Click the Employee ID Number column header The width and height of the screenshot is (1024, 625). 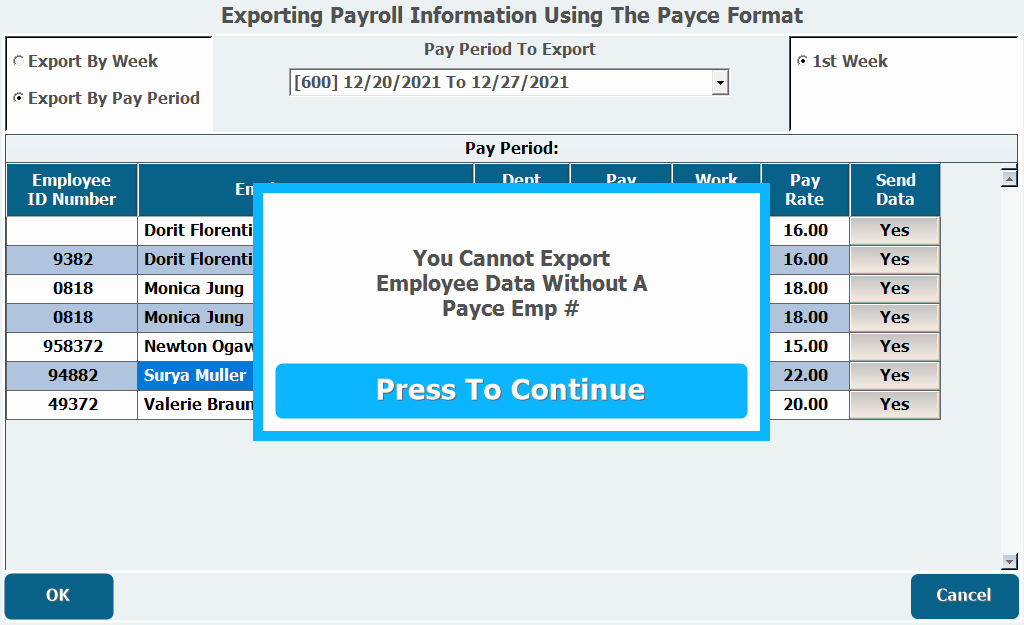72,190
